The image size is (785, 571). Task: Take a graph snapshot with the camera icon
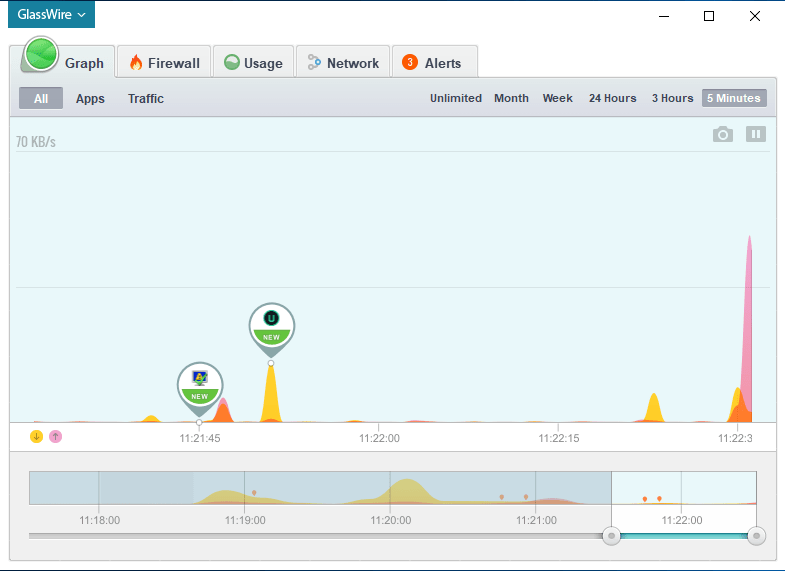(722, 134)
